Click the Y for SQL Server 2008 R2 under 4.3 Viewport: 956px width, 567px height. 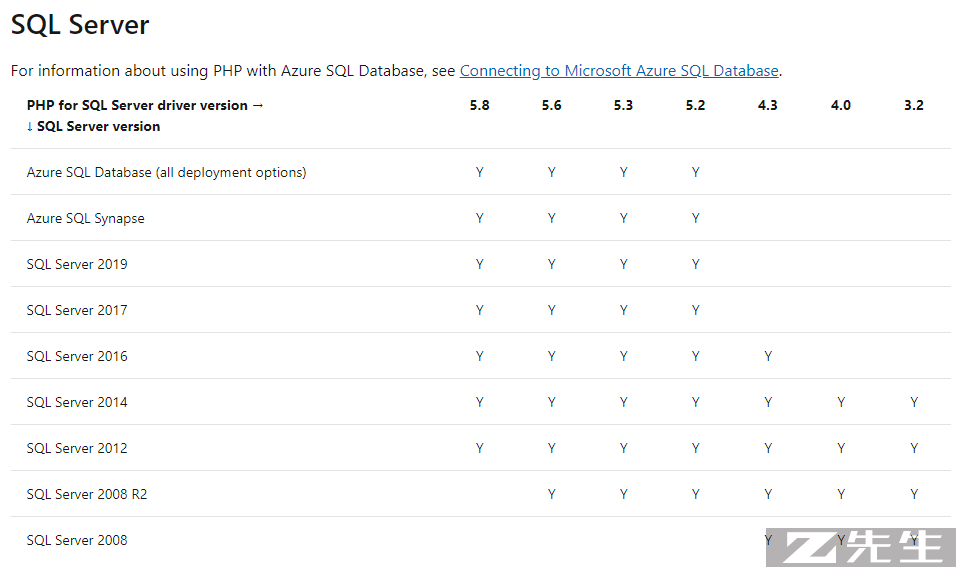[768, 494]
